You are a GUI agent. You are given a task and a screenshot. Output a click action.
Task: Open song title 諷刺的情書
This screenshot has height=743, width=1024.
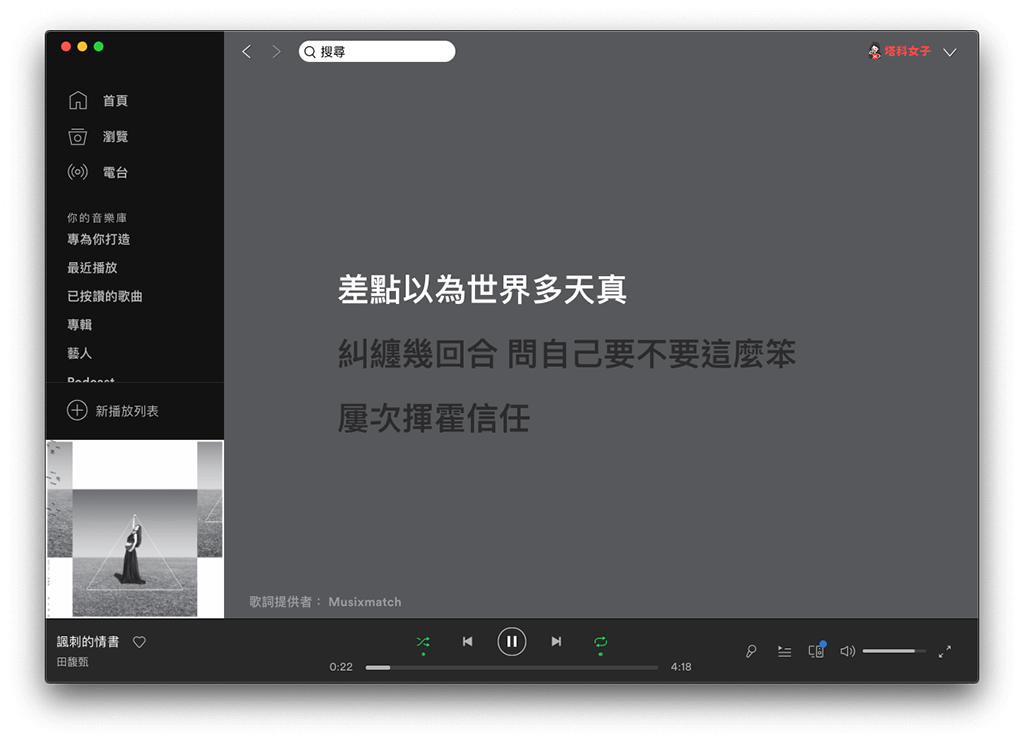[x=88, y=642]
